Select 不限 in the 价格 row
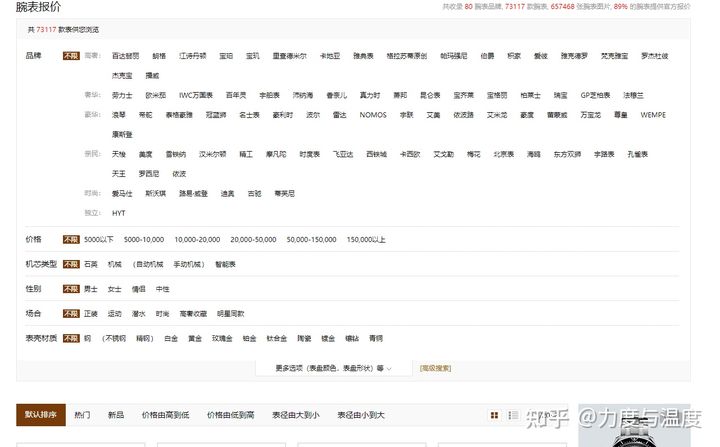Image resolution: width=720 pixels, height=447 pixels. click(71, 240)
